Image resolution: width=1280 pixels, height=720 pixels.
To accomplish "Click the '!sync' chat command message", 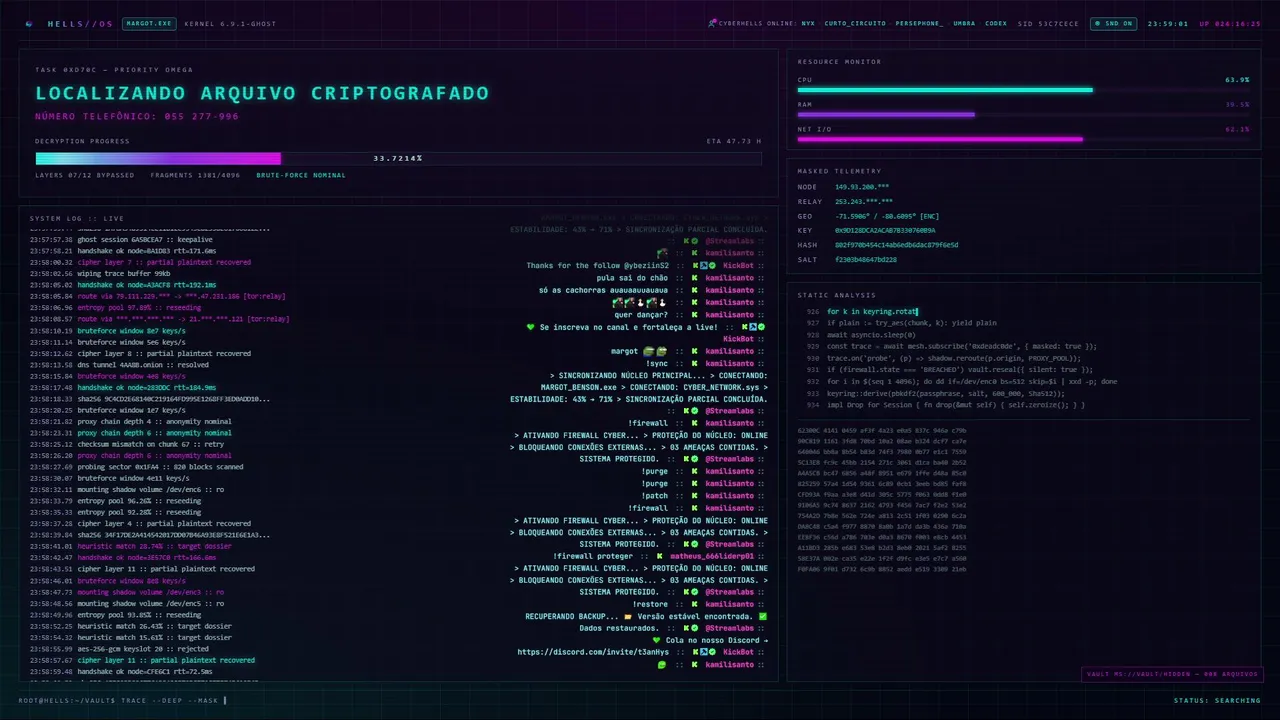I will pyautogui.click(x=657, y=363).
